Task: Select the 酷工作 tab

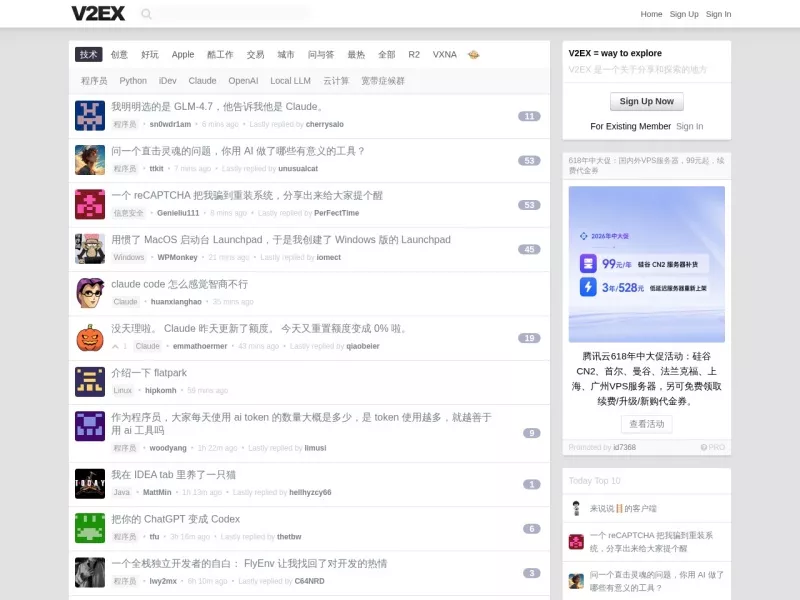Action: (x=220, y=55)
